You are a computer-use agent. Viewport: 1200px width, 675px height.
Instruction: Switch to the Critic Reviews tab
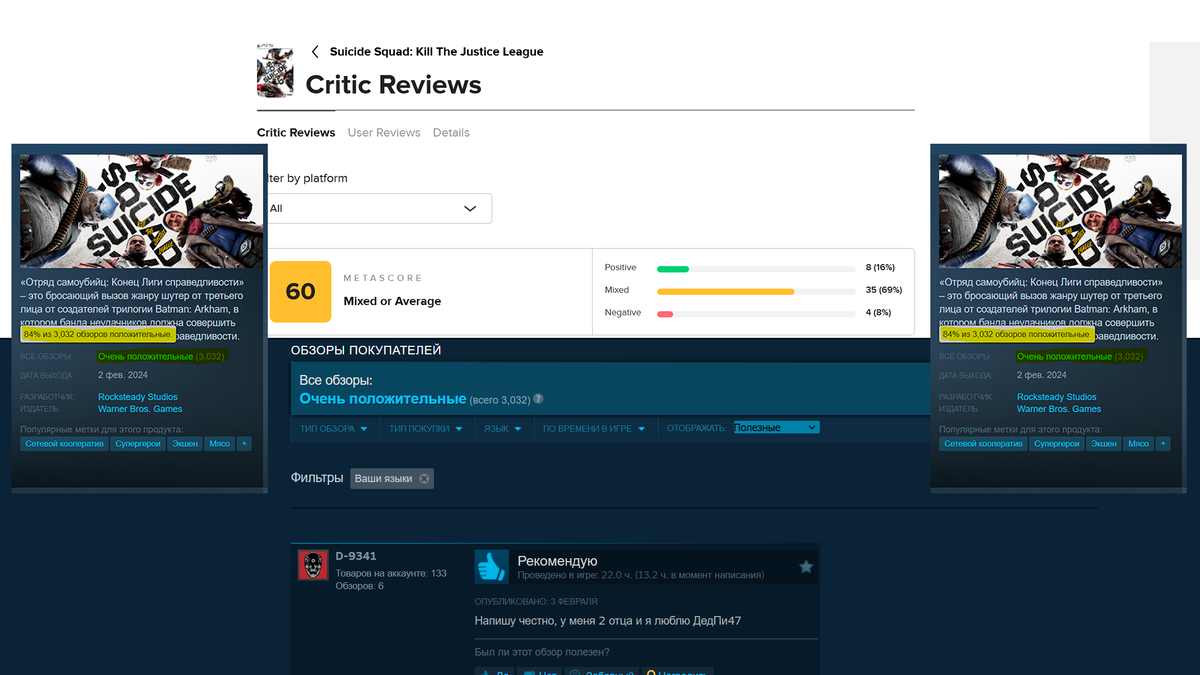click(296, 133)
